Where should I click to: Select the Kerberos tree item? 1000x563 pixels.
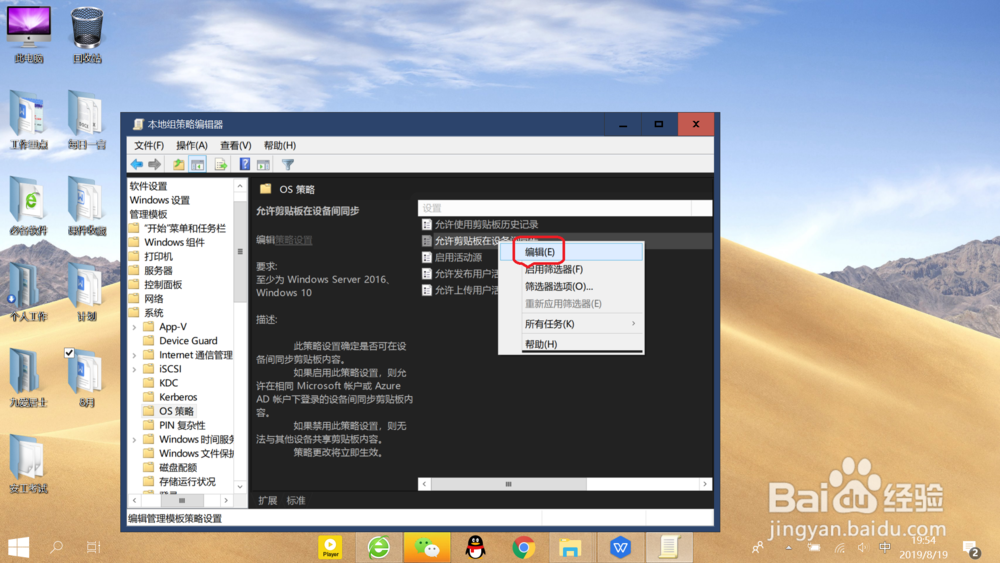178,397
